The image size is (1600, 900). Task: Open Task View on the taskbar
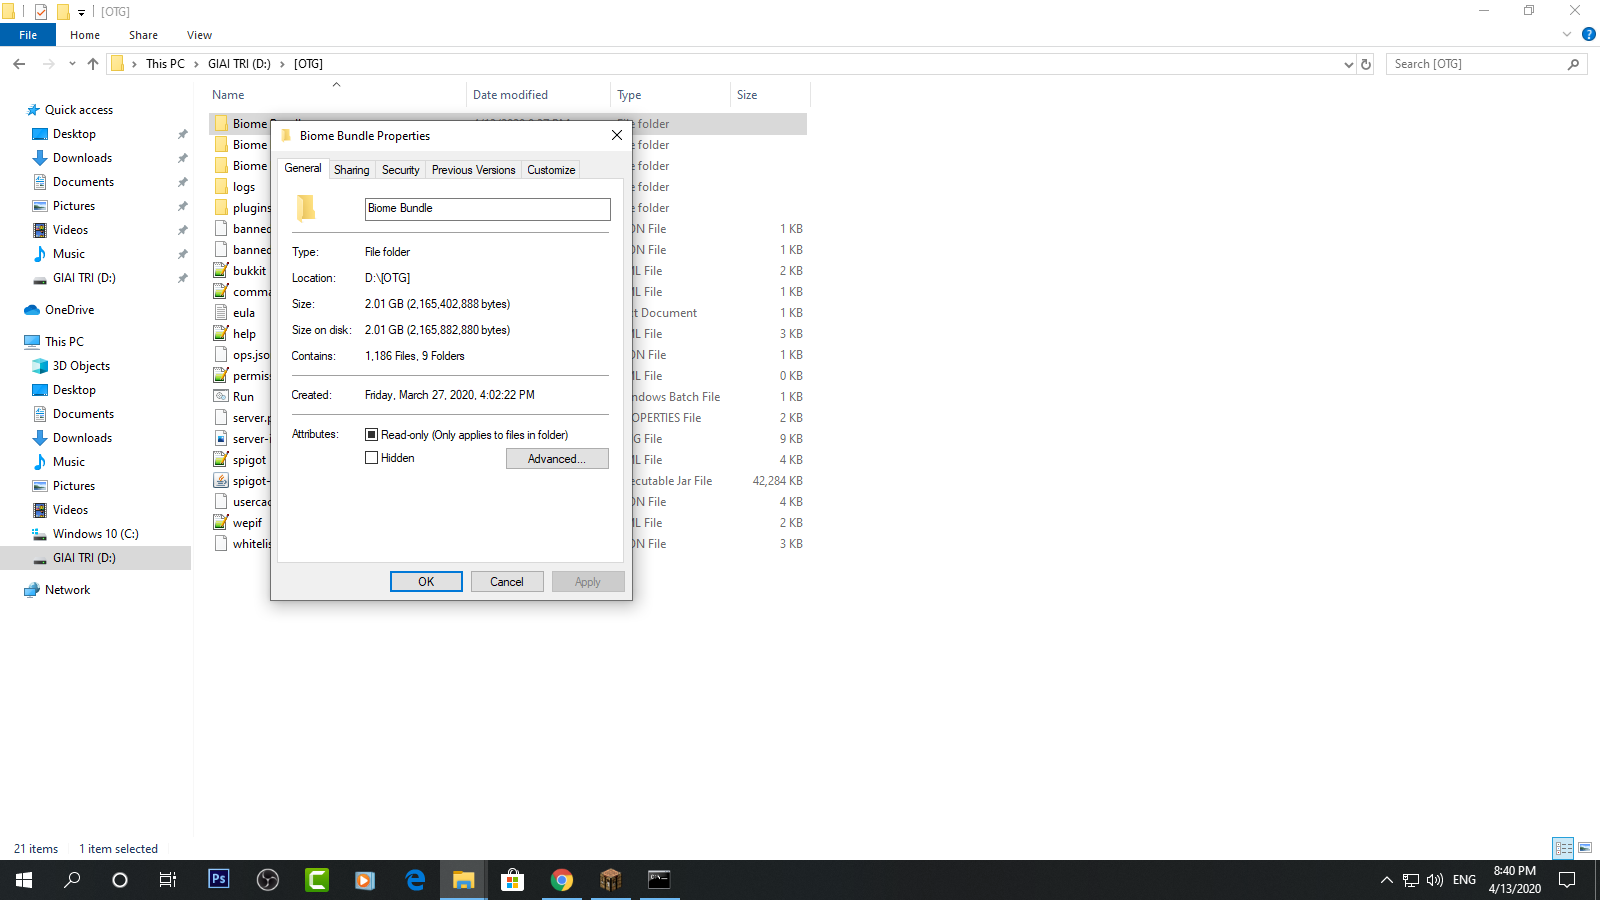[x=168, y=880]
